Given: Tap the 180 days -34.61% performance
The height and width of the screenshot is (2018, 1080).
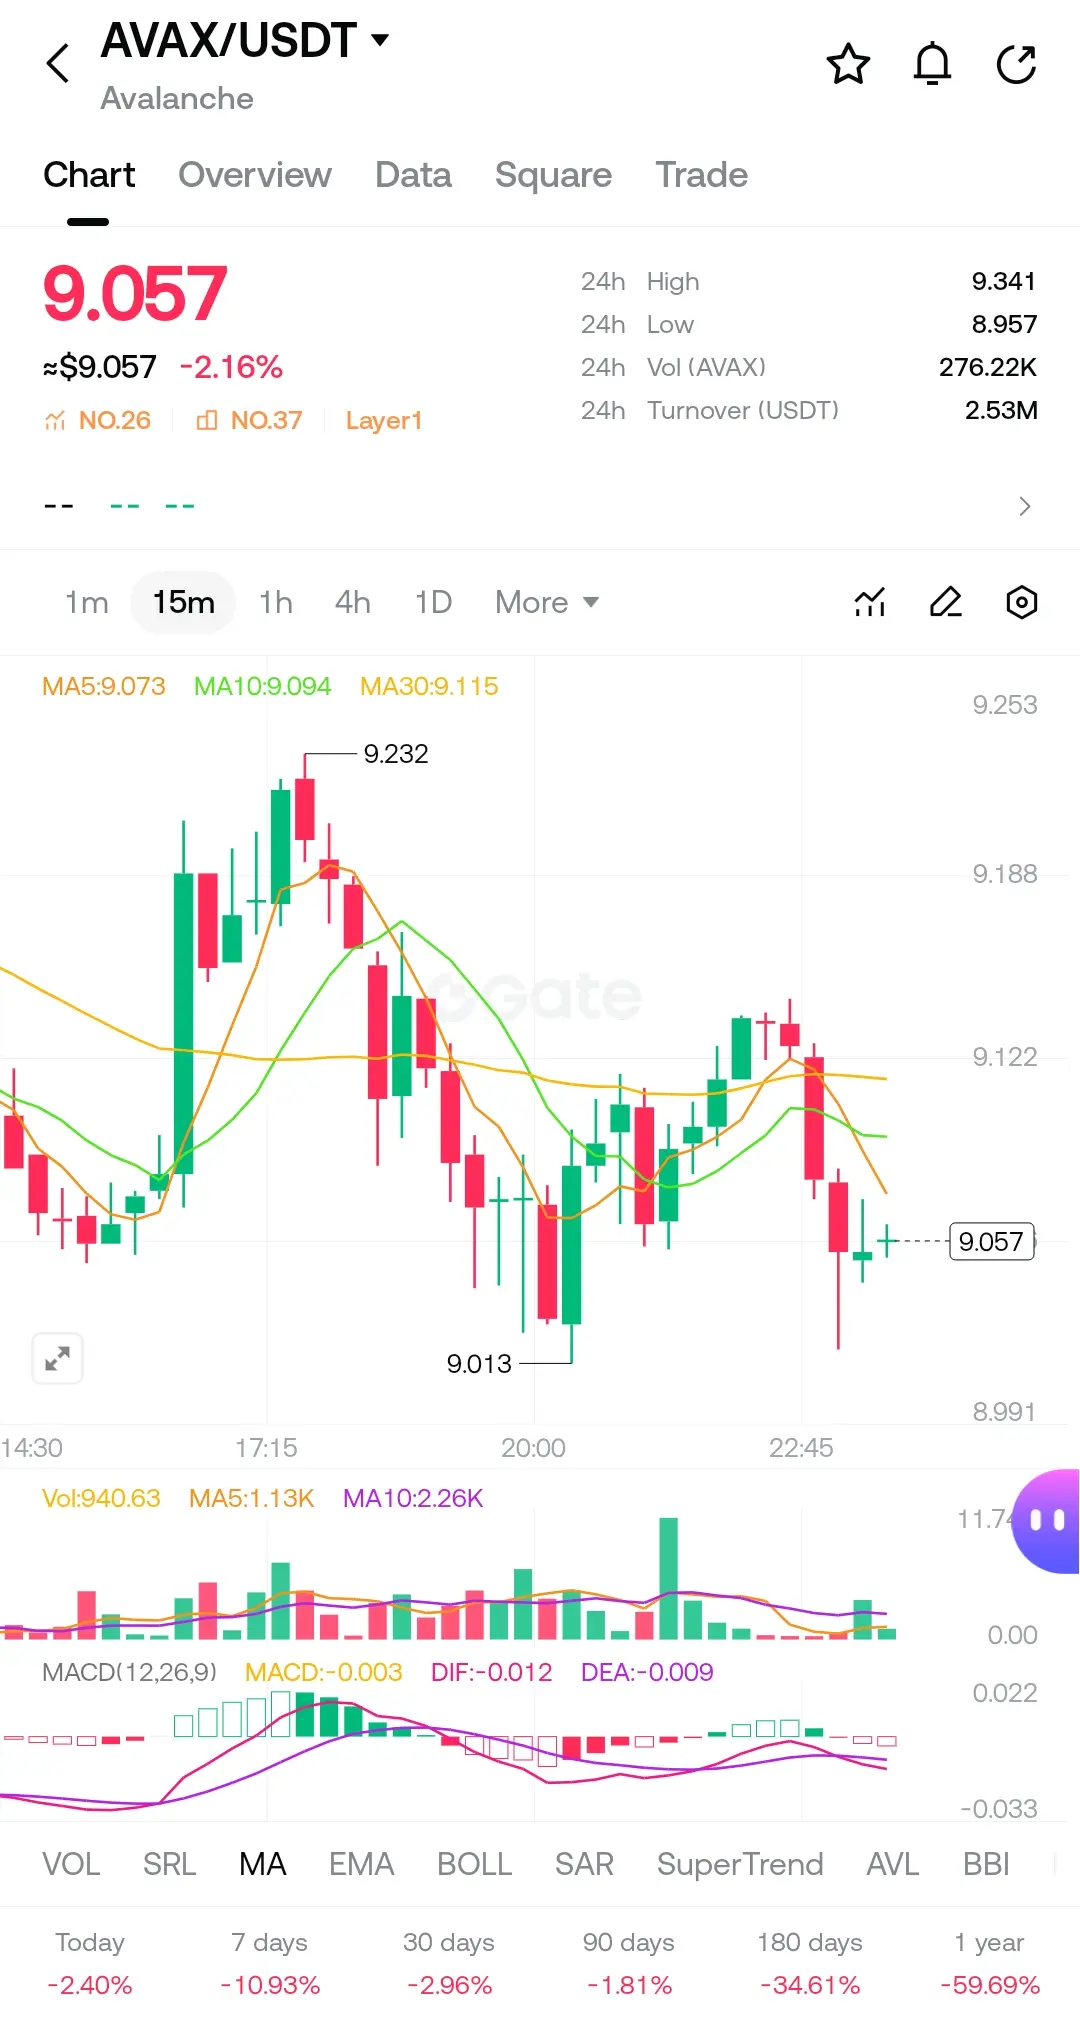Looking at the screenshot, I should pos(810,1963).
